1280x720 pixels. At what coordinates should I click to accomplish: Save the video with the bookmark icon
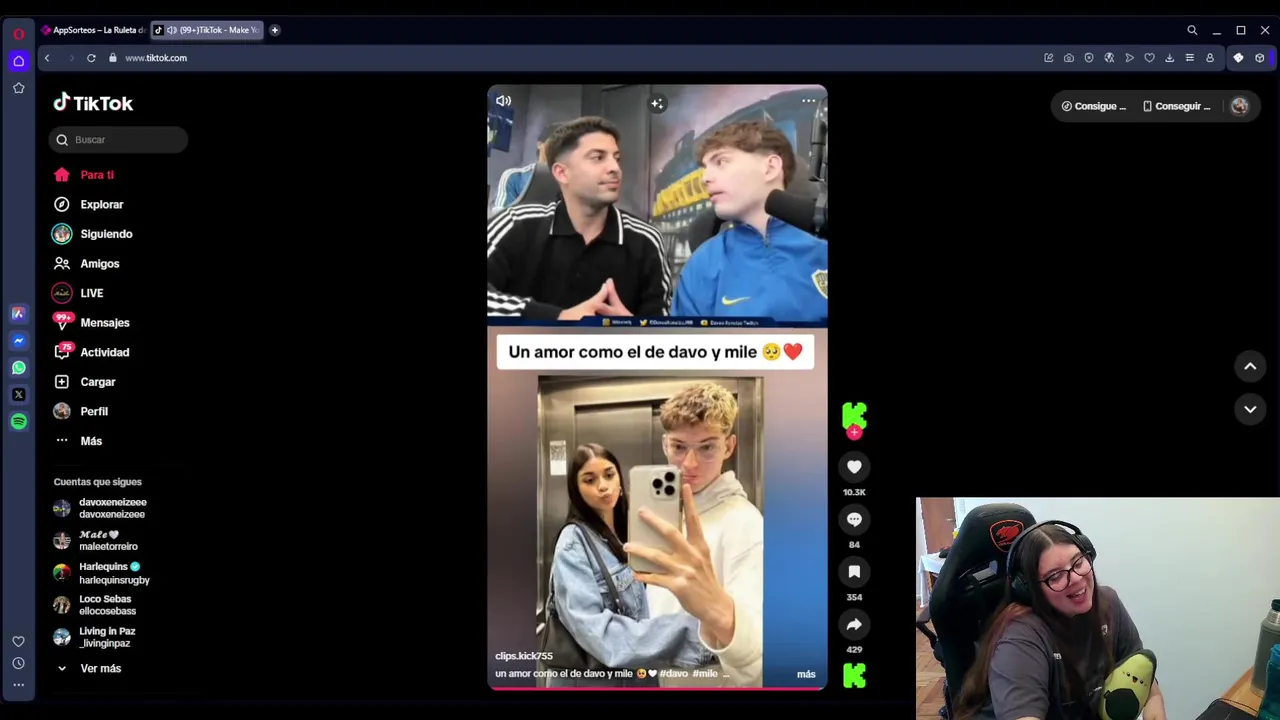pyautogui.click(x=854, y=572)
